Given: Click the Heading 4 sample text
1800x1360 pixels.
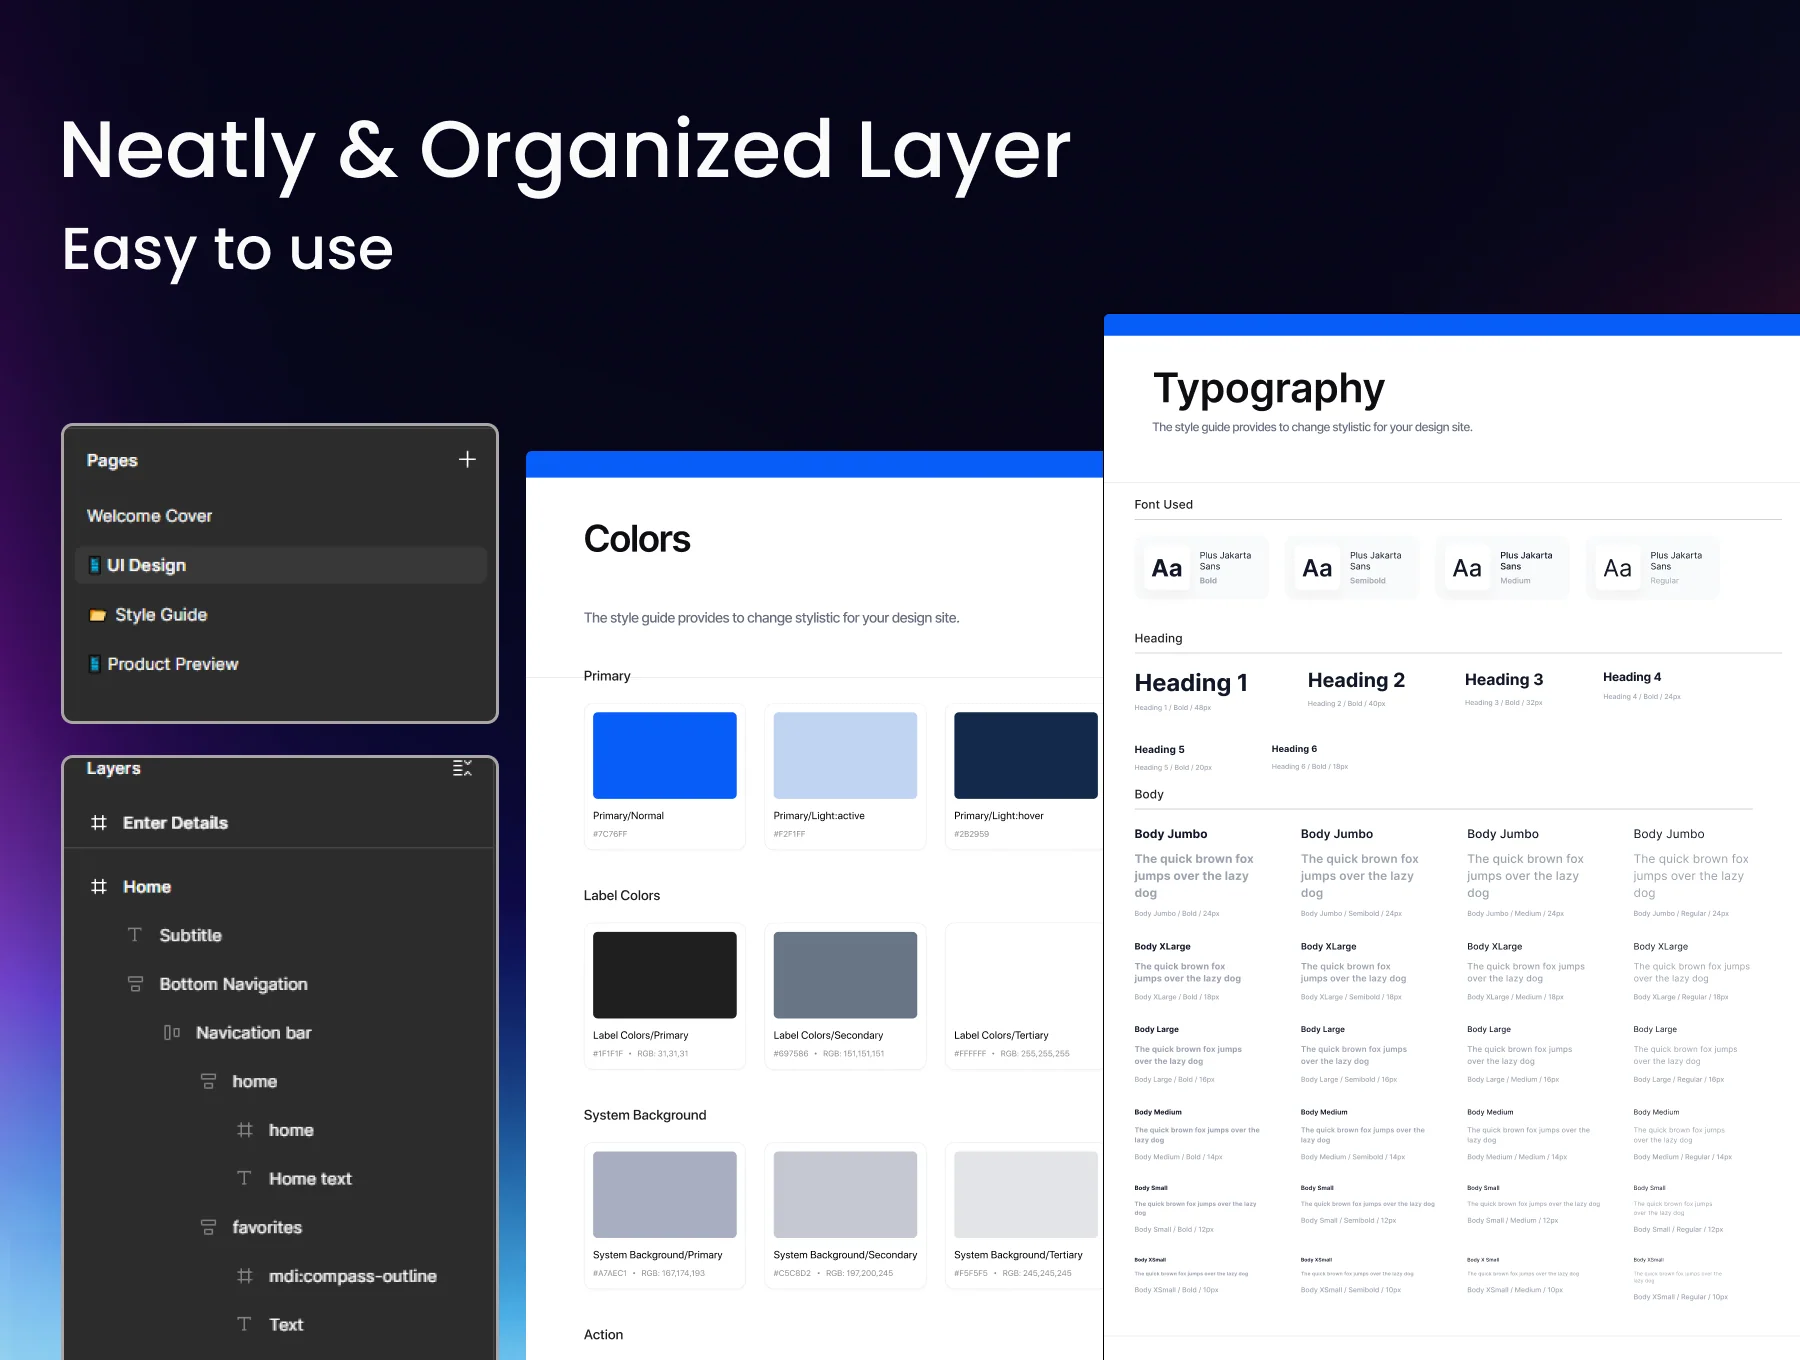Looking at the screenshot, I should (1632, 677).
